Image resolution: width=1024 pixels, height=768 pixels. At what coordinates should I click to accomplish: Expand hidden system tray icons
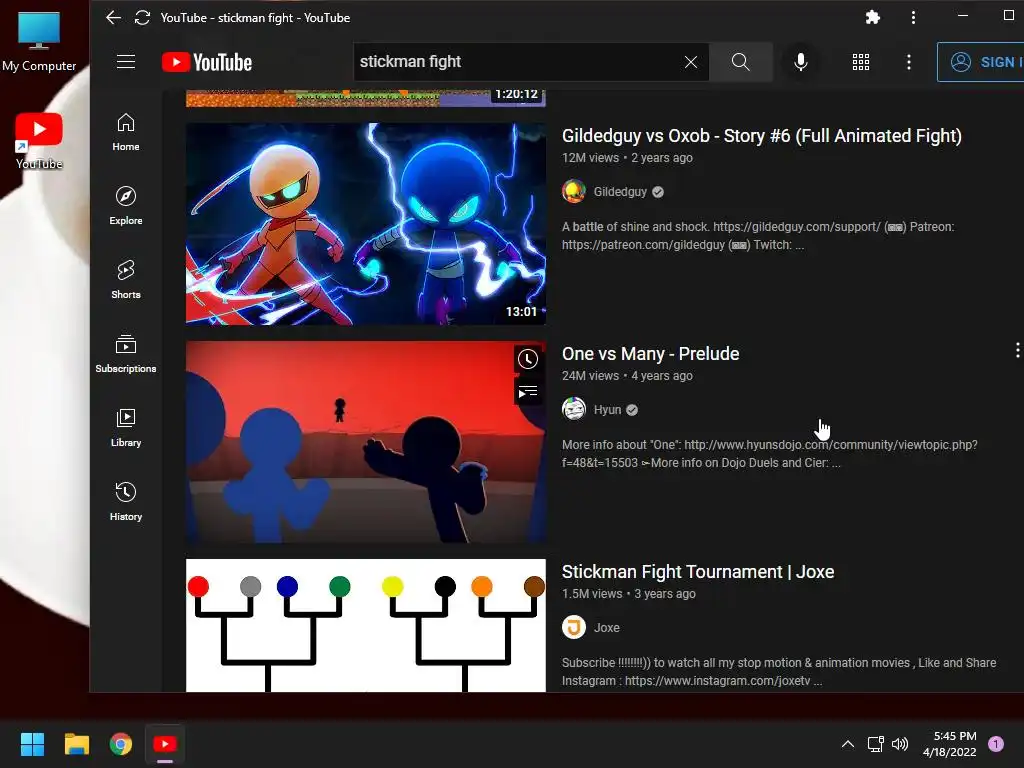point(848,744)
